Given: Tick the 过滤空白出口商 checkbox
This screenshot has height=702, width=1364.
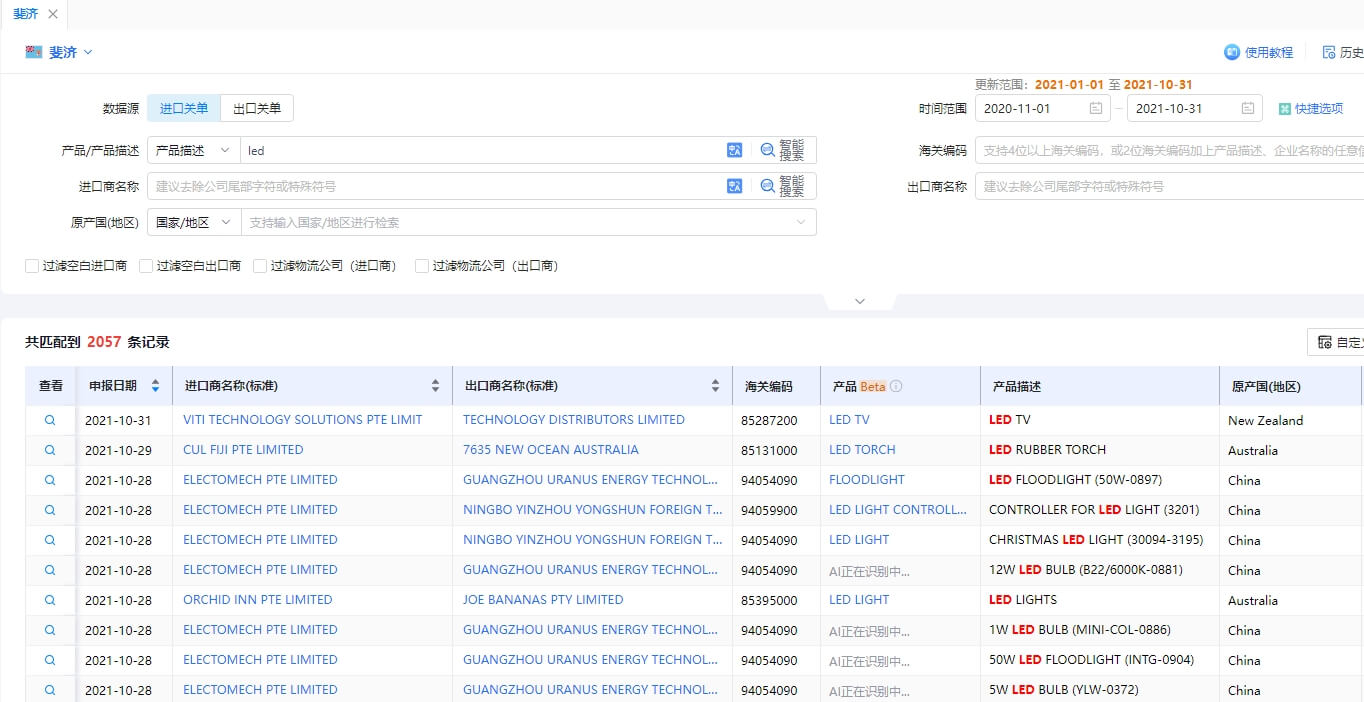Looking at the screenshot, I should [x=146, y=266].
